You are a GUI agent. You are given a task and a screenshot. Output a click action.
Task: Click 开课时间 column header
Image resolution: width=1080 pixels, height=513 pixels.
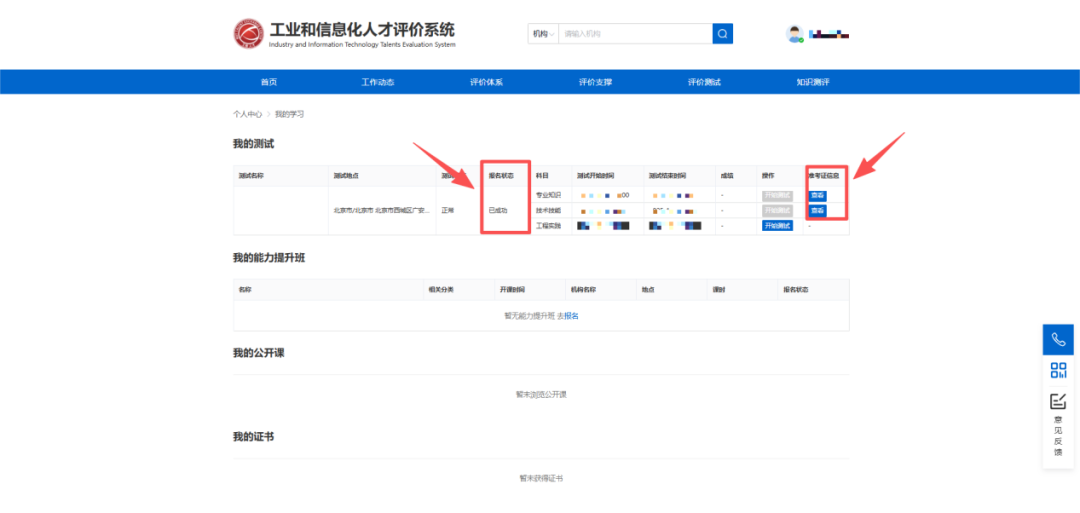[x=512, y=290]
